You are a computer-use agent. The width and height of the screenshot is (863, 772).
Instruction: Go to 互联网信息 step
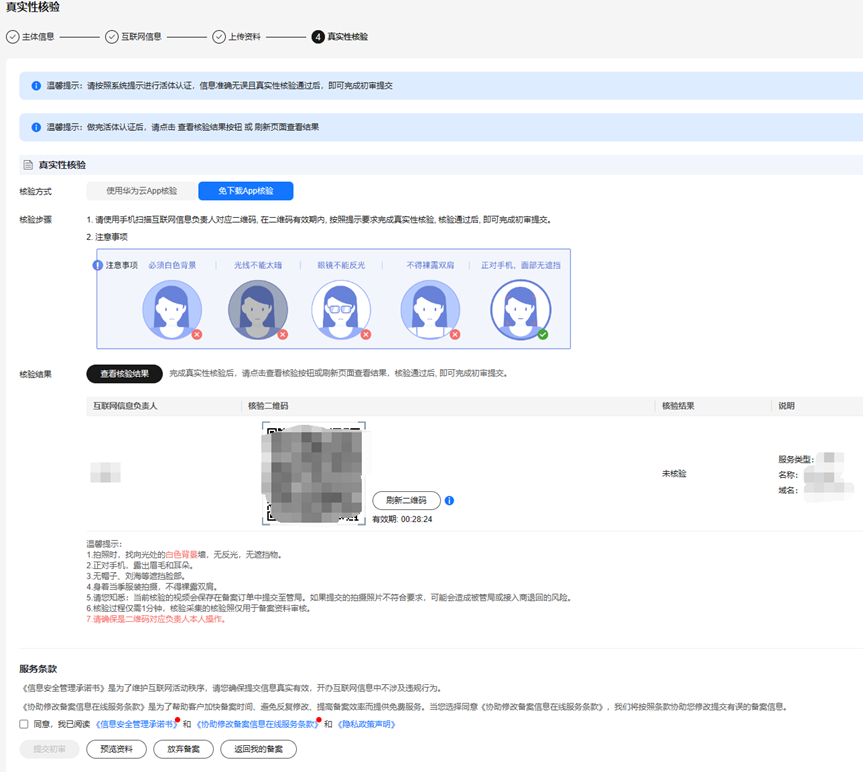pyautogui.click(x=141, y=37)
